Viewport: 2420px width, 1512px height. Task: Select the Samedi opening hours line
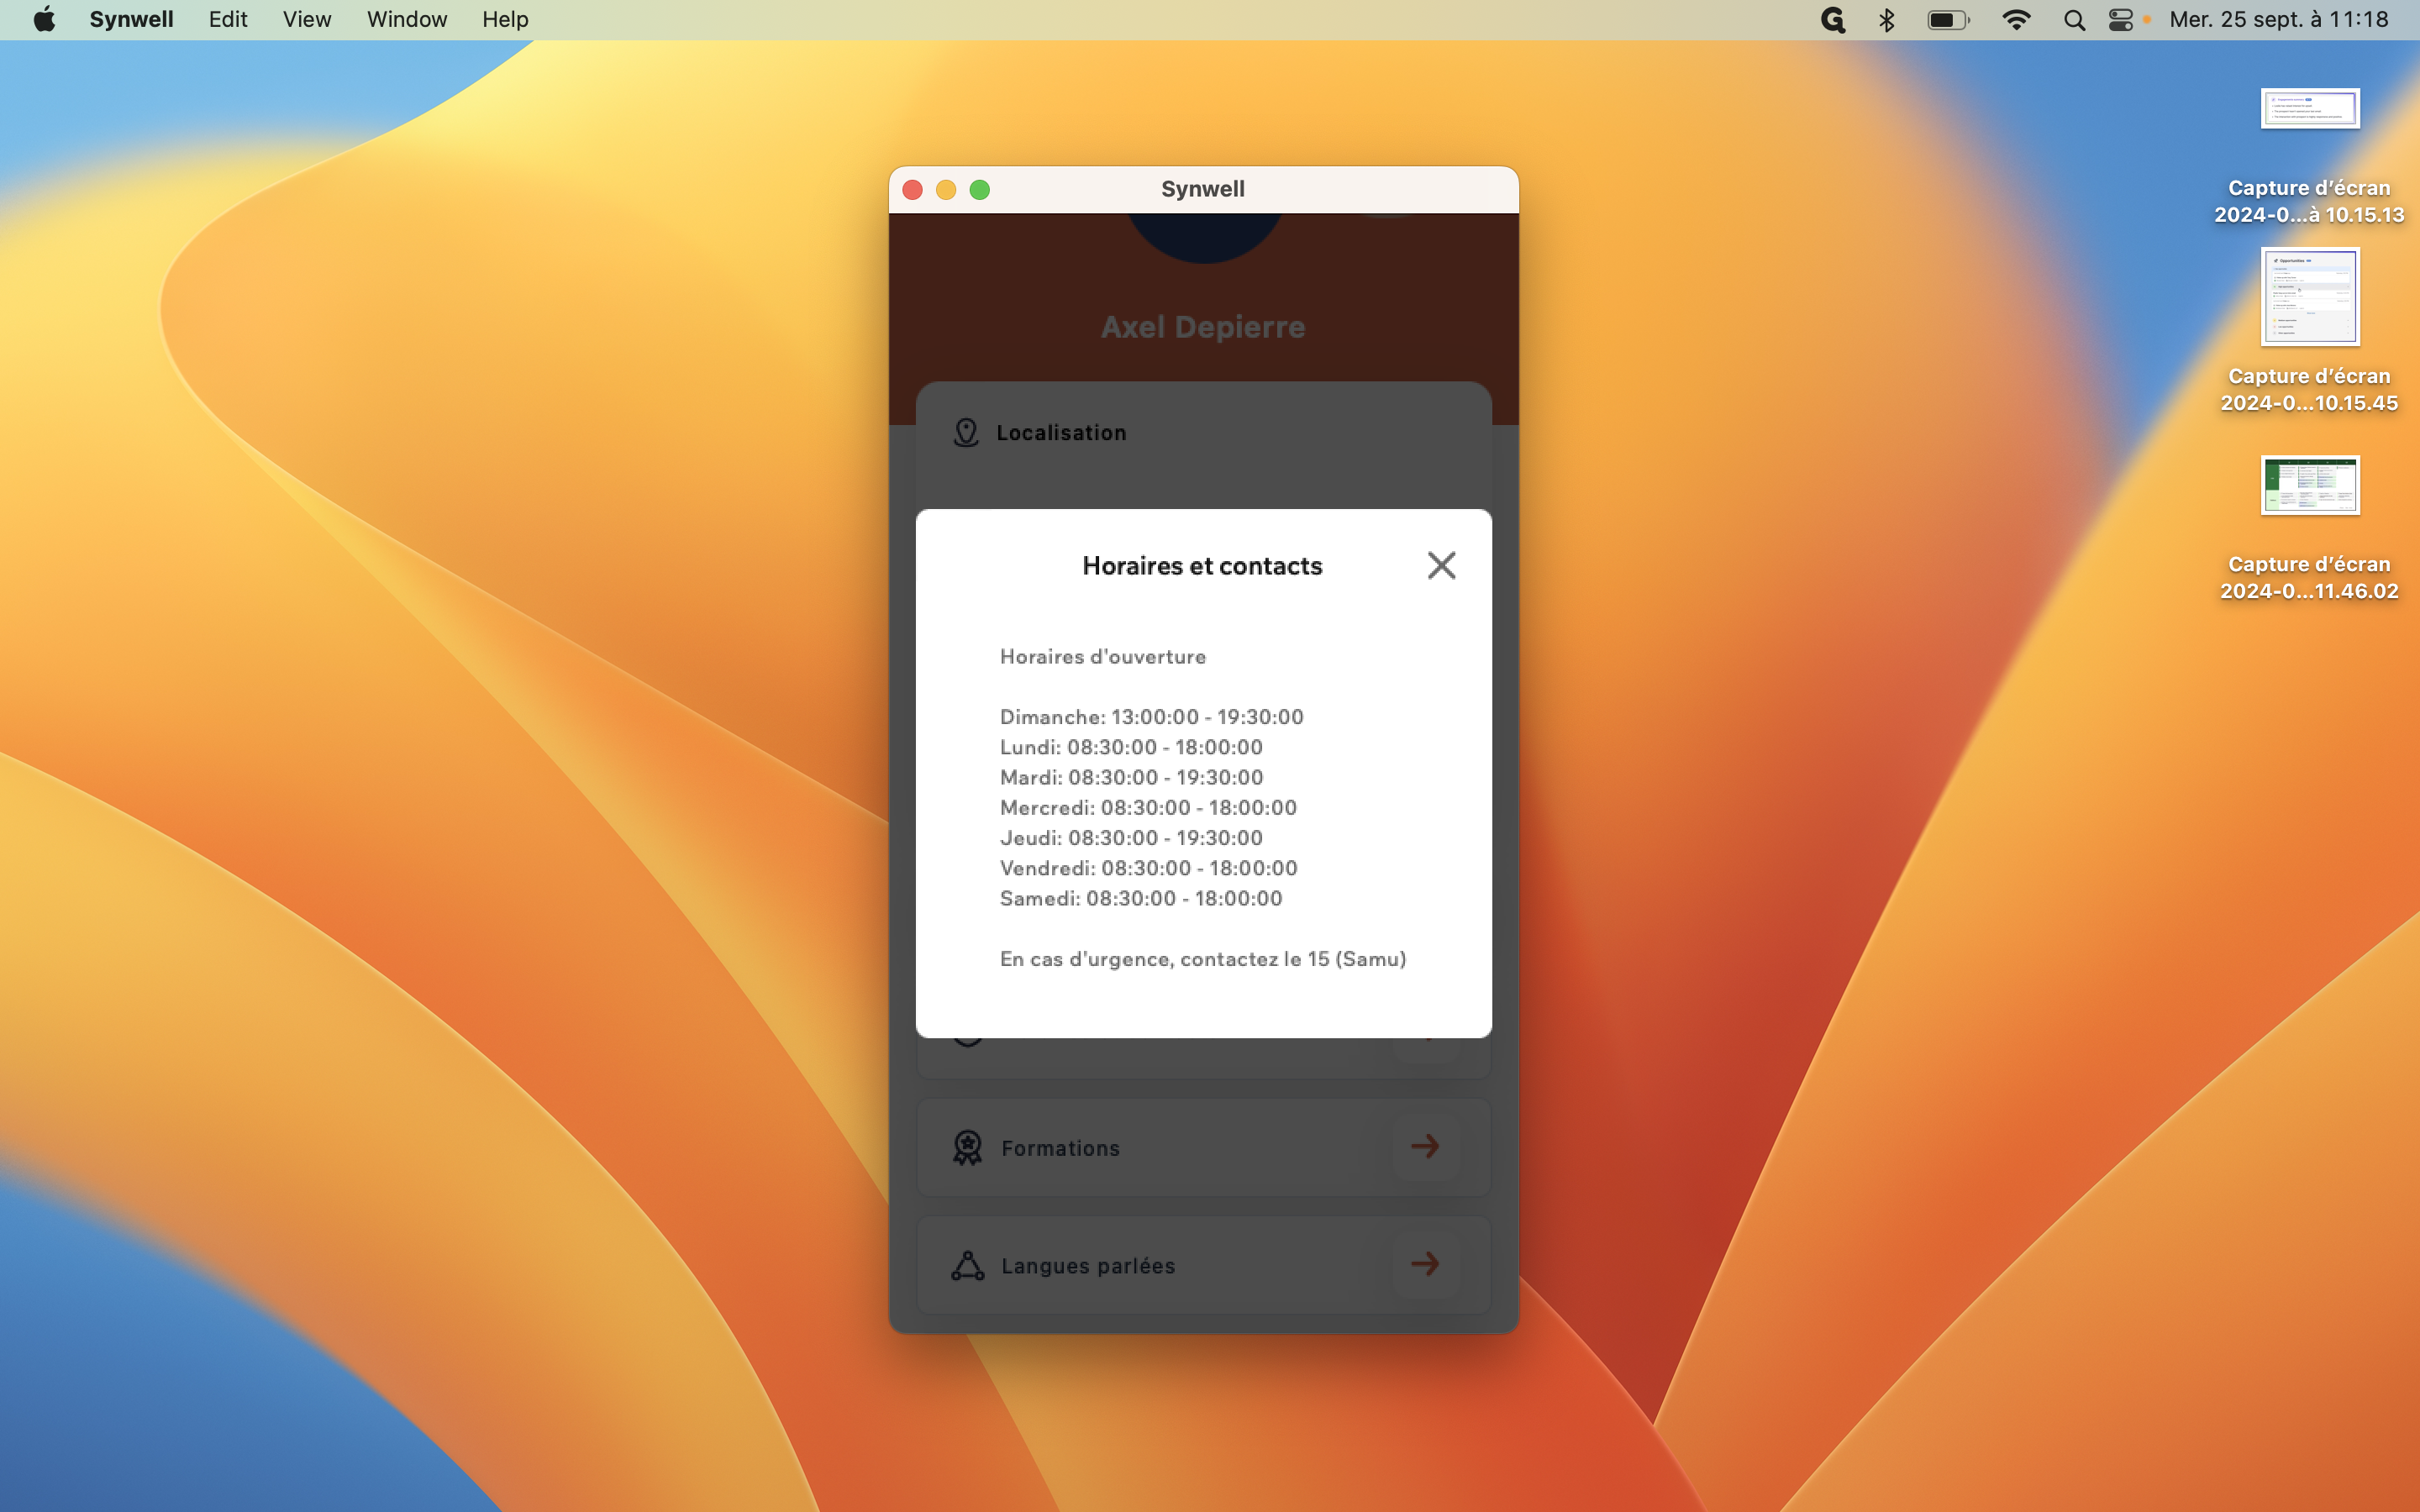(1141, 898)
